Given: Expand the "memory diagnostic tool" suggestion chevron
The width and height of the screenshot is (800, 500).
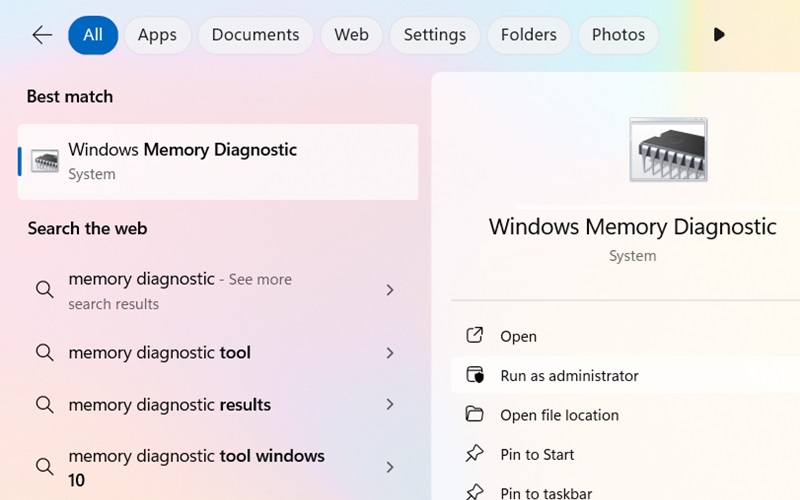Looking at the screenshot, I should tap(390, 353).
